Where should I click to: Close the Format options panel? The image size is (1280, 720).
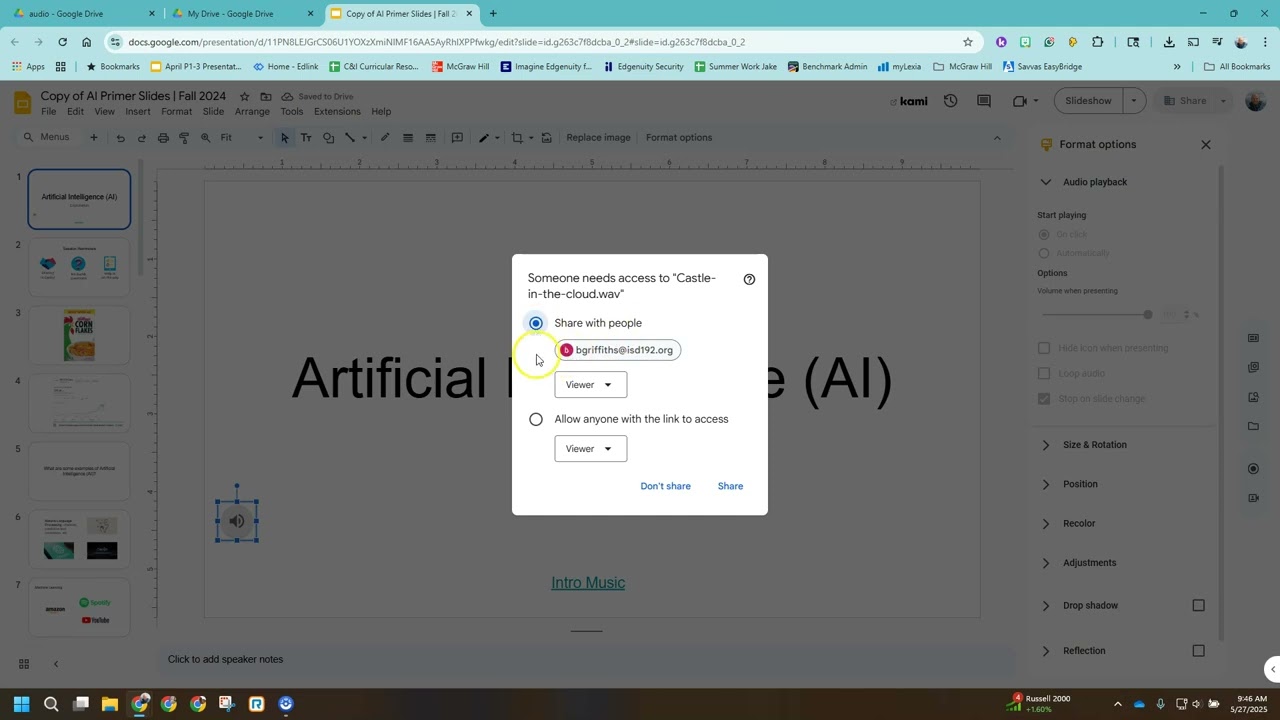click(1206, 145)
